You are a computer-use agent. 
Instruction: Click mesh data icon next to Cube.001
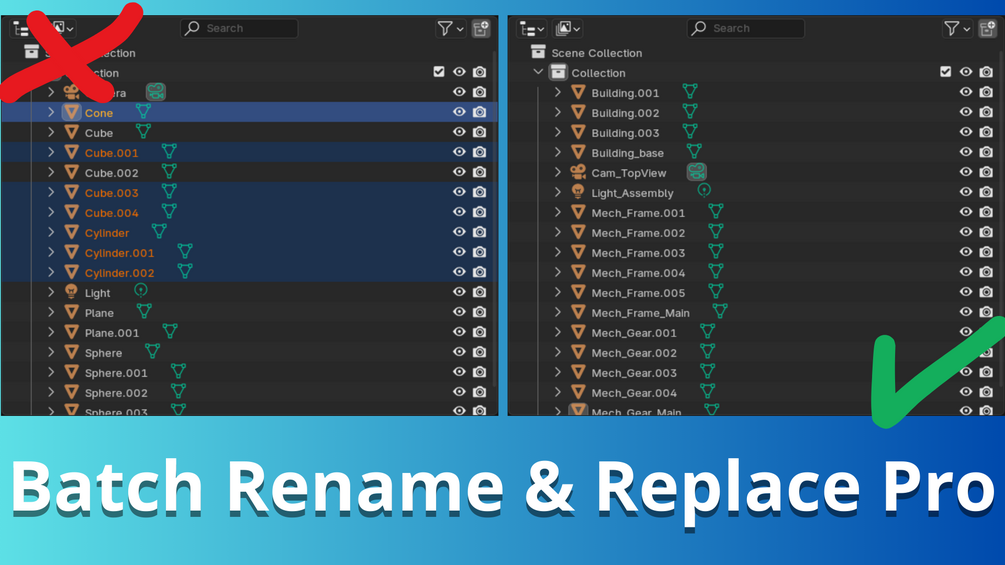169,152
